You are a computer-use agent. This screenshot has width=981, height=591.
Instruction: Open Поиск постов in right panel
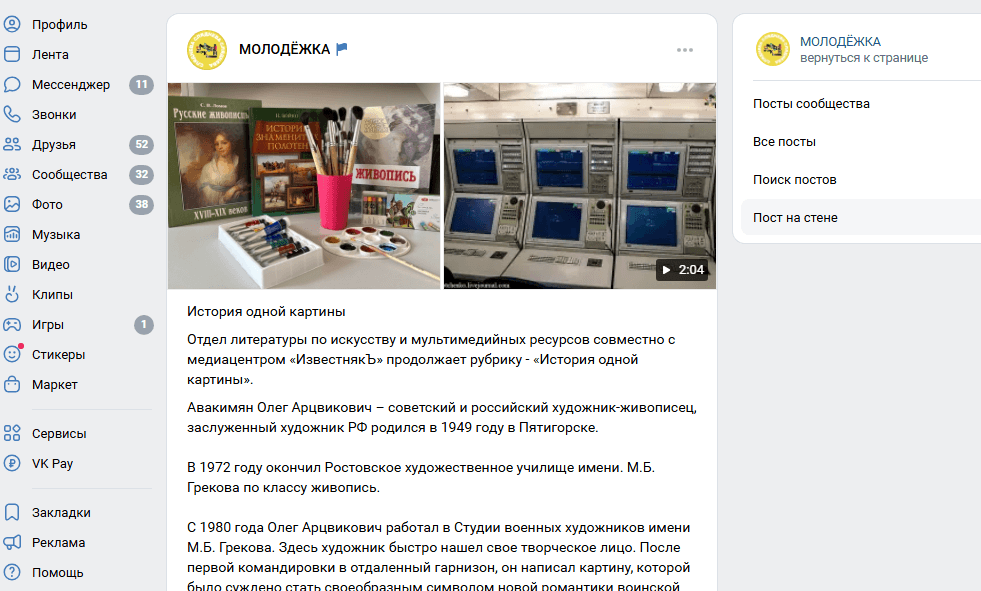pos(795,180)
